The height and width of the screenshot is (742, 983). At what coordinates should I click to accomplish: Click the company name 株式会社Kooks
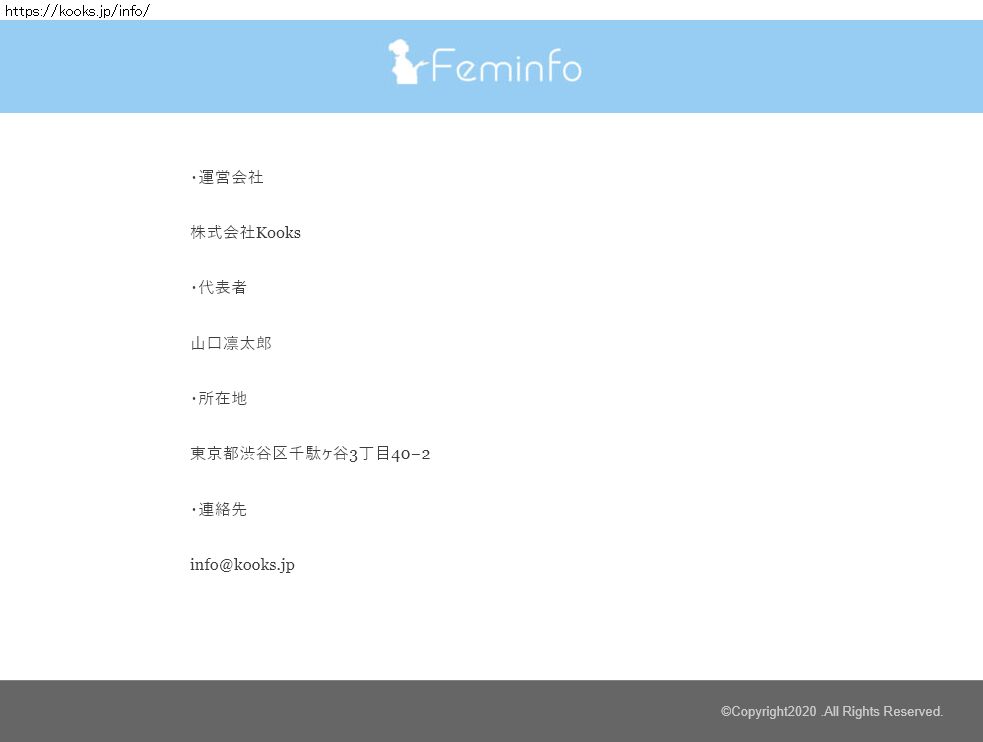[245, 233]
